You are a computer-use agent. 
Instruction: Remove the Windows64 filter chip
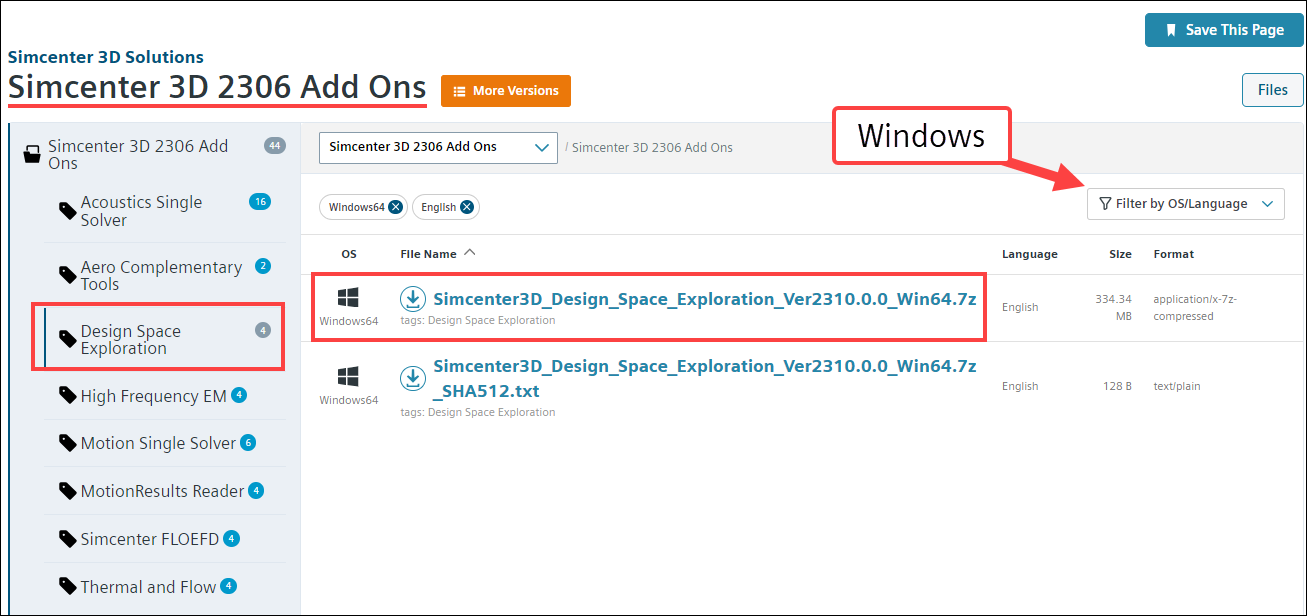(x=396, y=207)
